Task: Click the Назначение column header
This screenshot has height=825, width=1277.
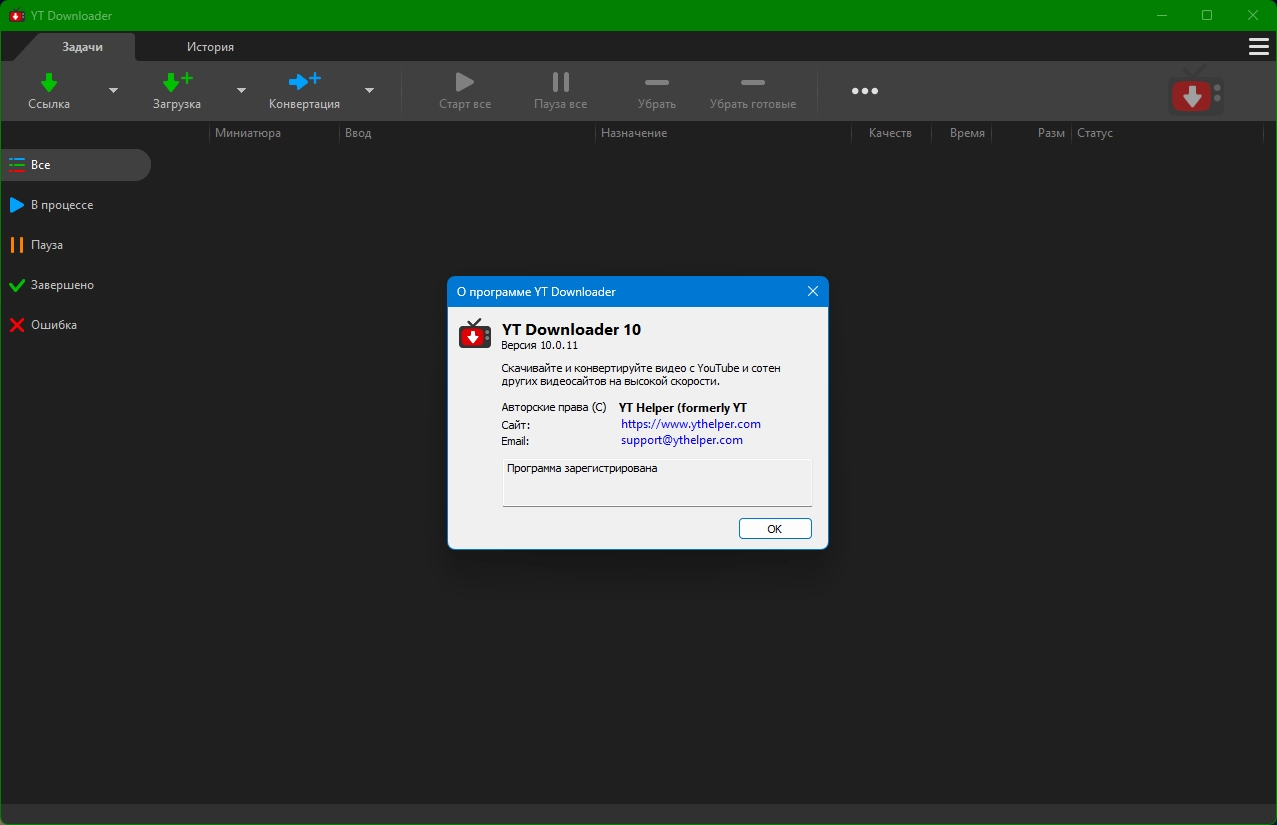Action: 723,133
